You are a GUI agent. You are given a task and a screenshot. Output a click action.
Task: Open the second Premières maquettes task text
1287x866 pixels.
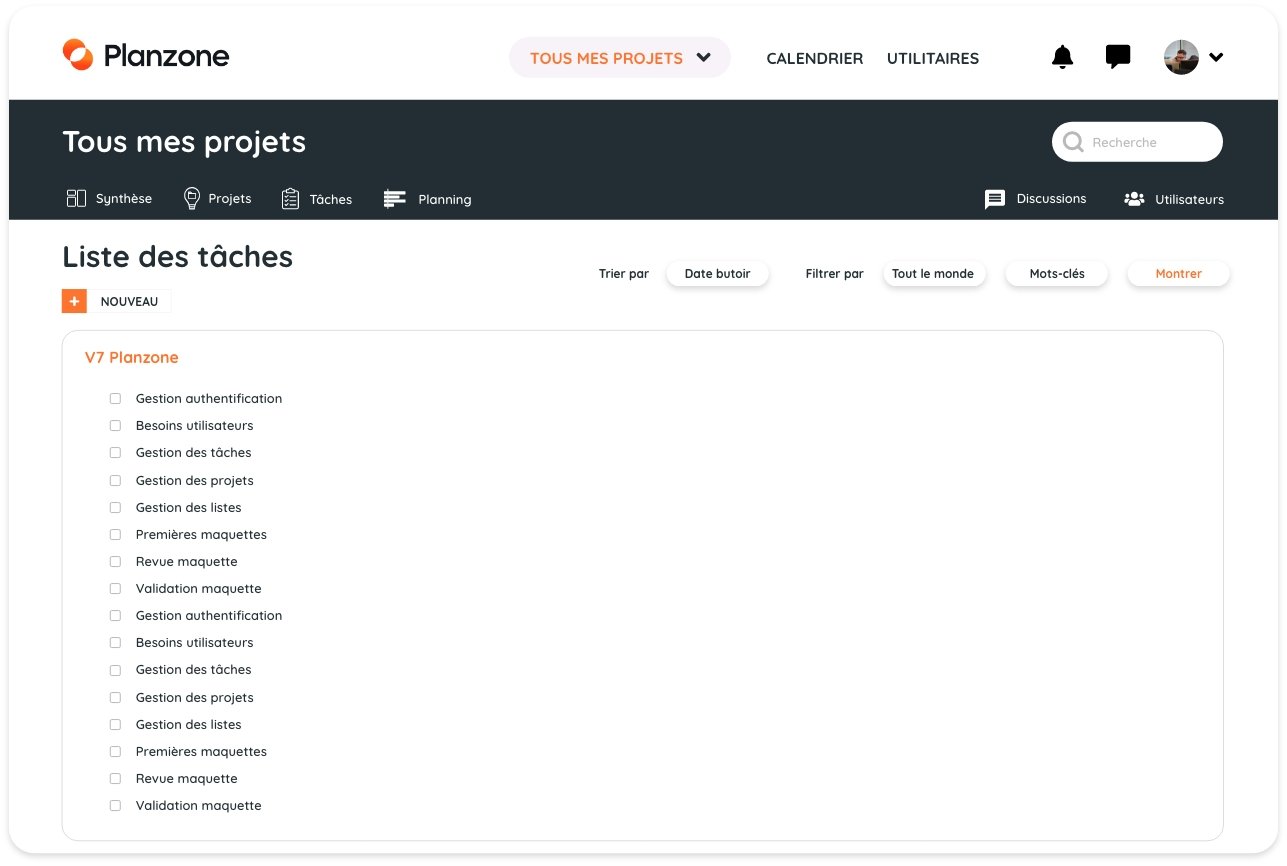click(201, 751)
